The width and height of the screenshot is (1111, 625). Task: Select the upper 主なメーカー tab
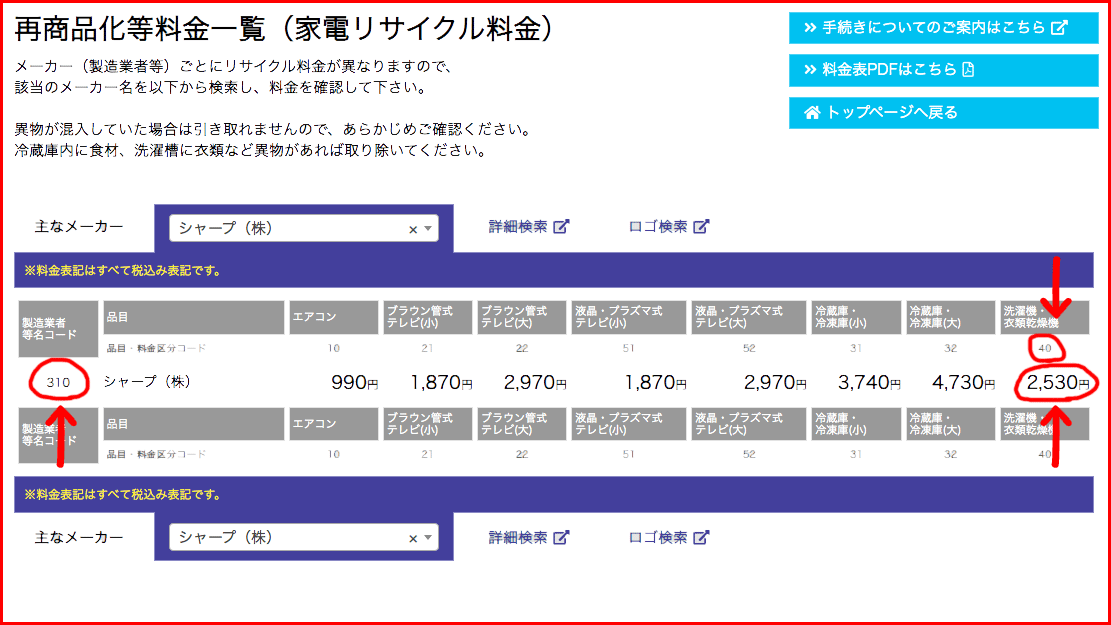79,227
